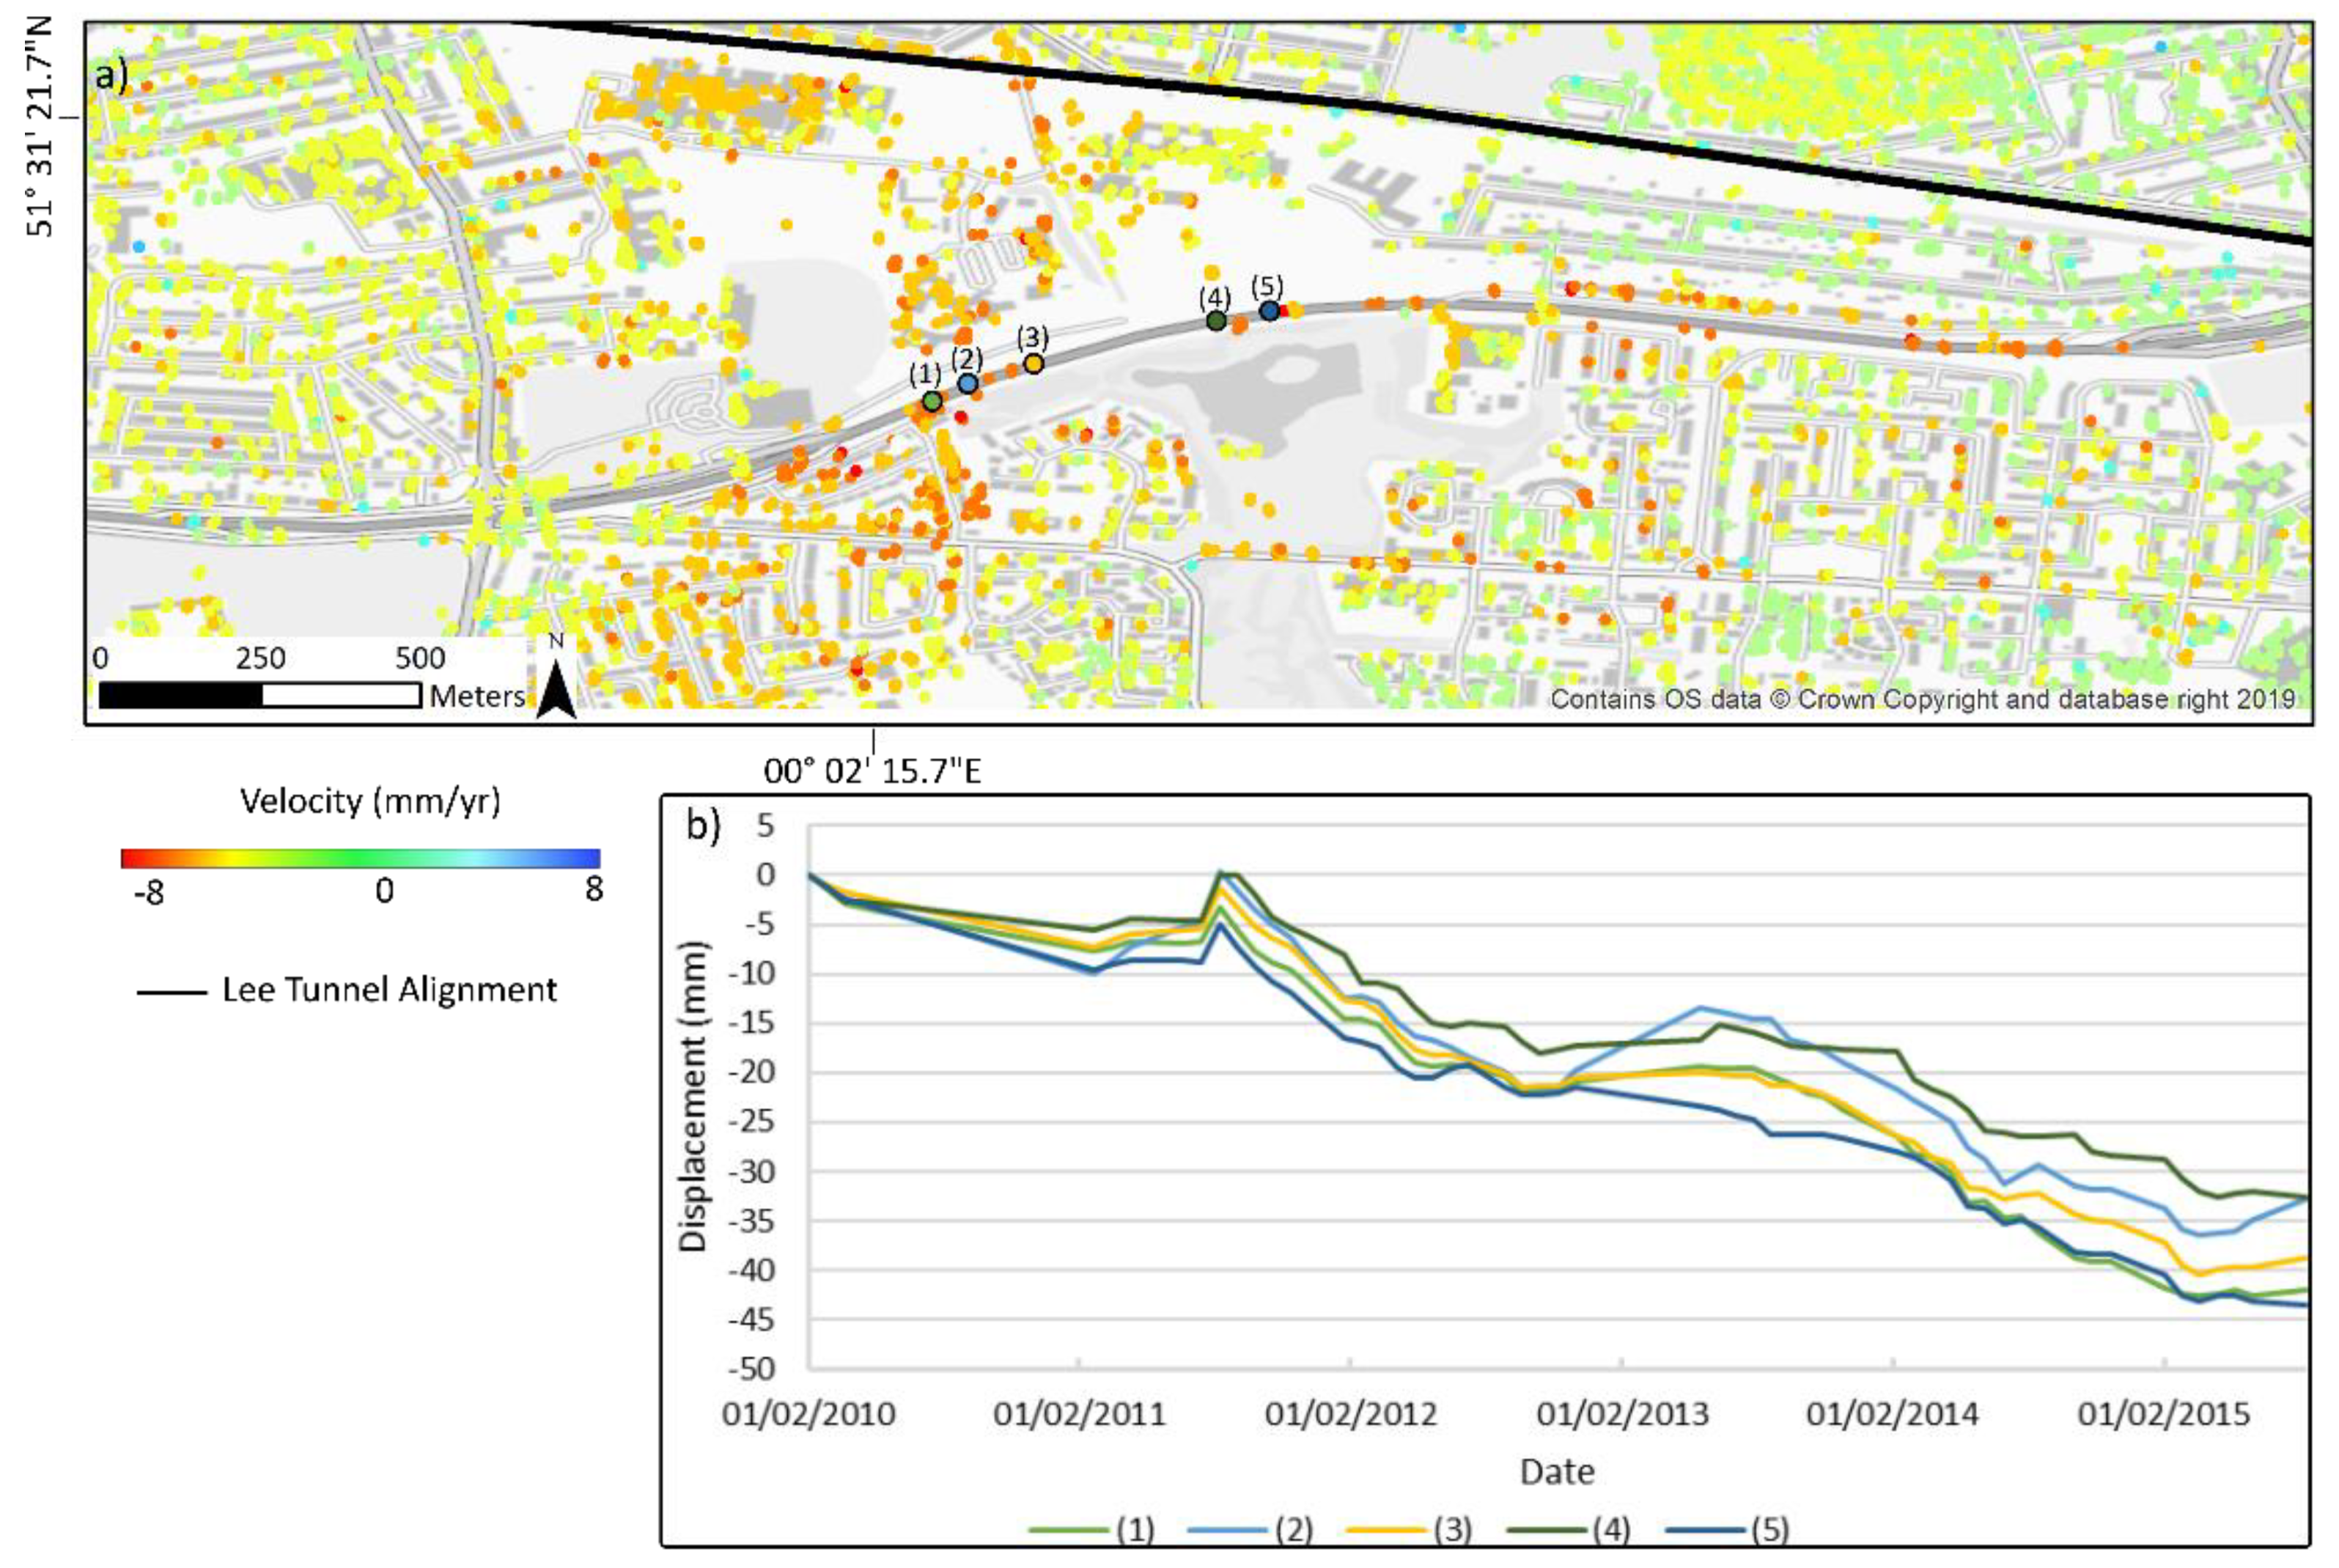This screenshot has width=2339, height=1568.
Task: Click the north arrow symbol
Action: point(556,690)
